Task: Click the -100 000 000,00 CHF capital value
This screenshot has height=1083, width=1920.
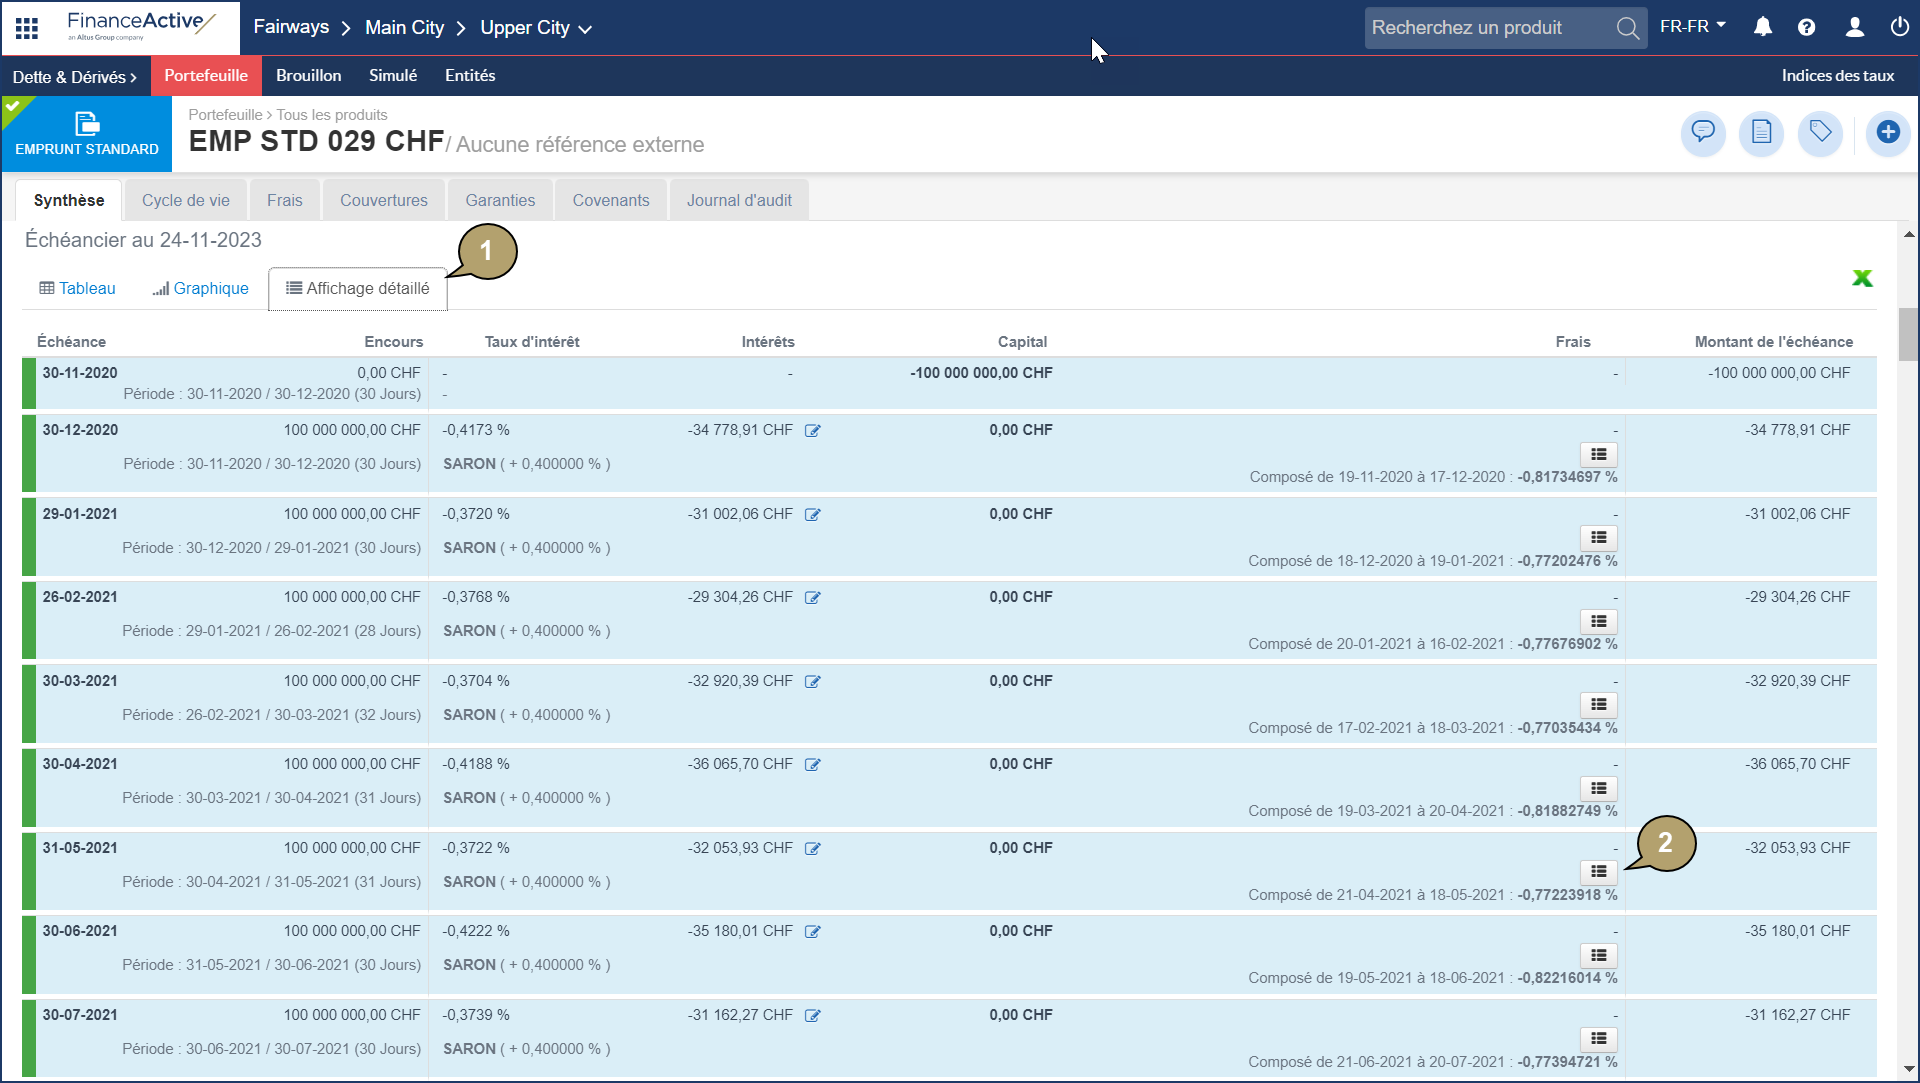Action: click(x=981, y=373)
